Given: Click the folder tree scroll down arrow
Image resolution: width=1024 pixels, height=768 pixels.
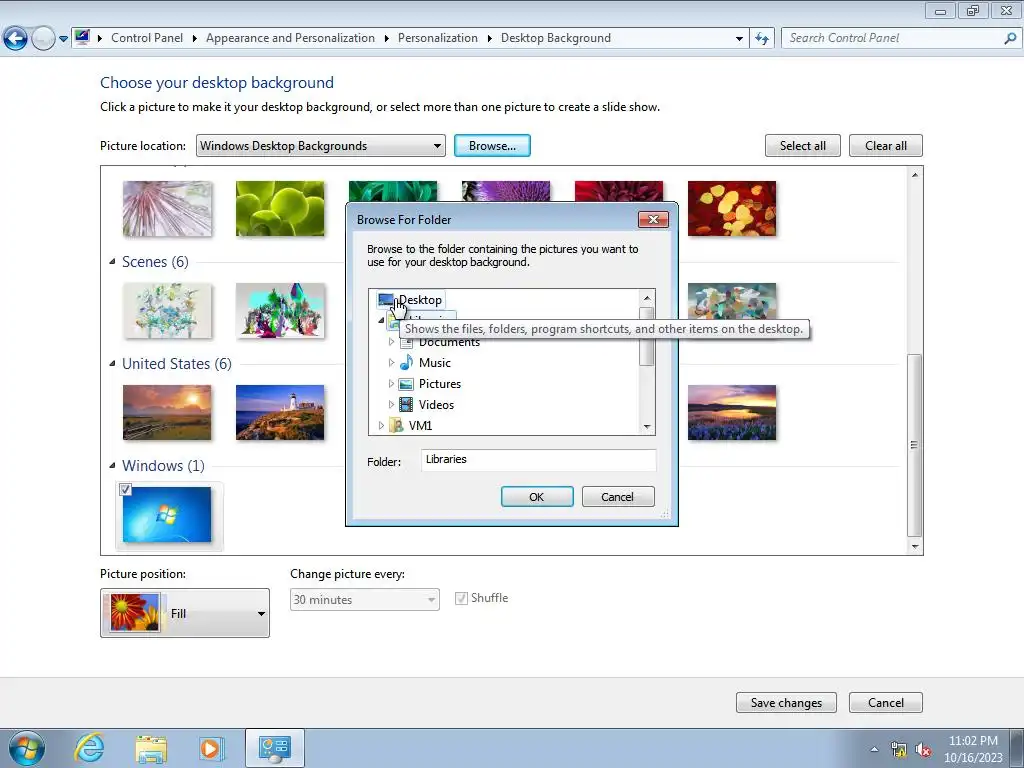Looking at the screenshot, I should point(647,426).
